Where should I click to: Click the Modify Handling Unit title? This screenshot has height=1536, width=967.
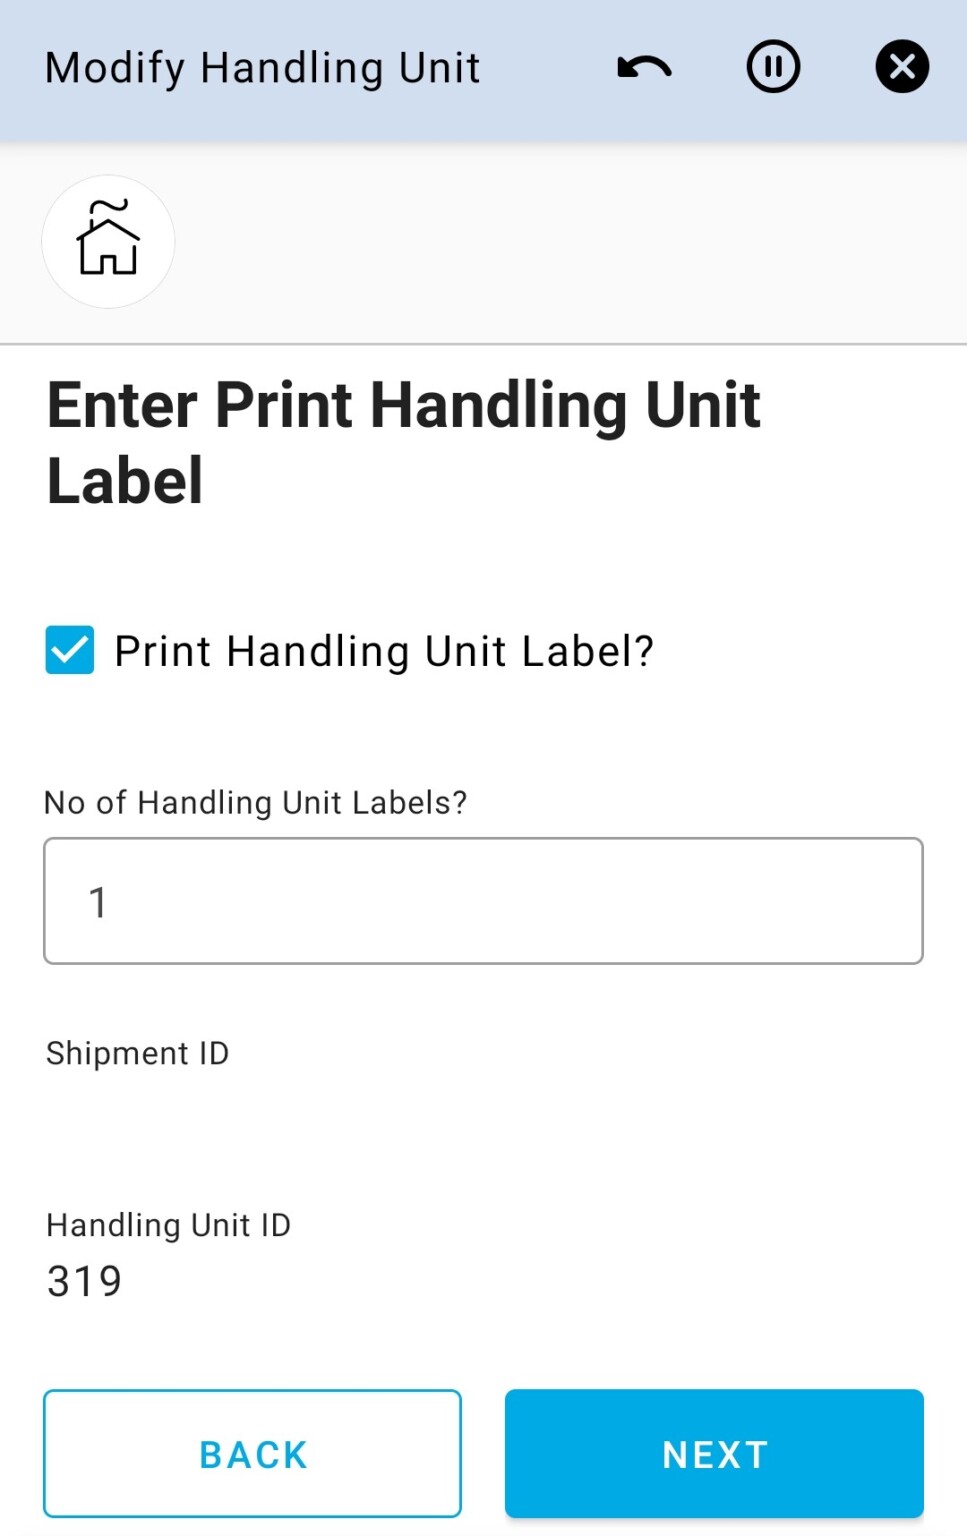point(263,67)
